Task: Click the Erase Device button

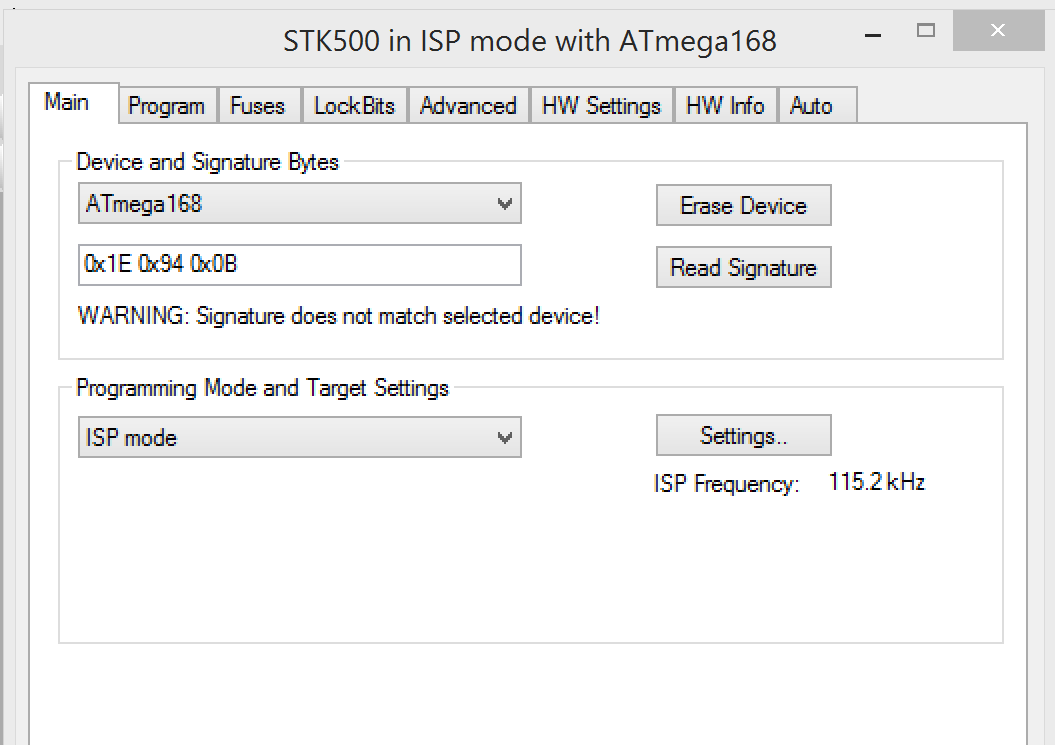Action: (743, 206)
